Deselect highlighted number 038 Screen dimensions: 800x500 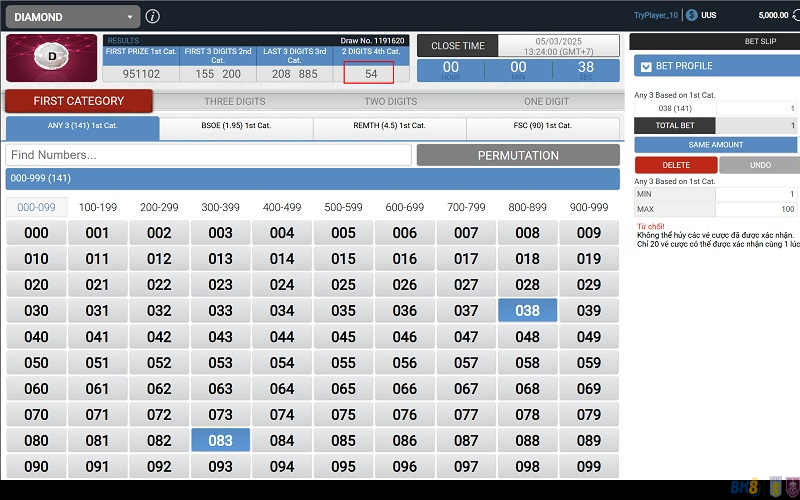(x=527, y=311)
